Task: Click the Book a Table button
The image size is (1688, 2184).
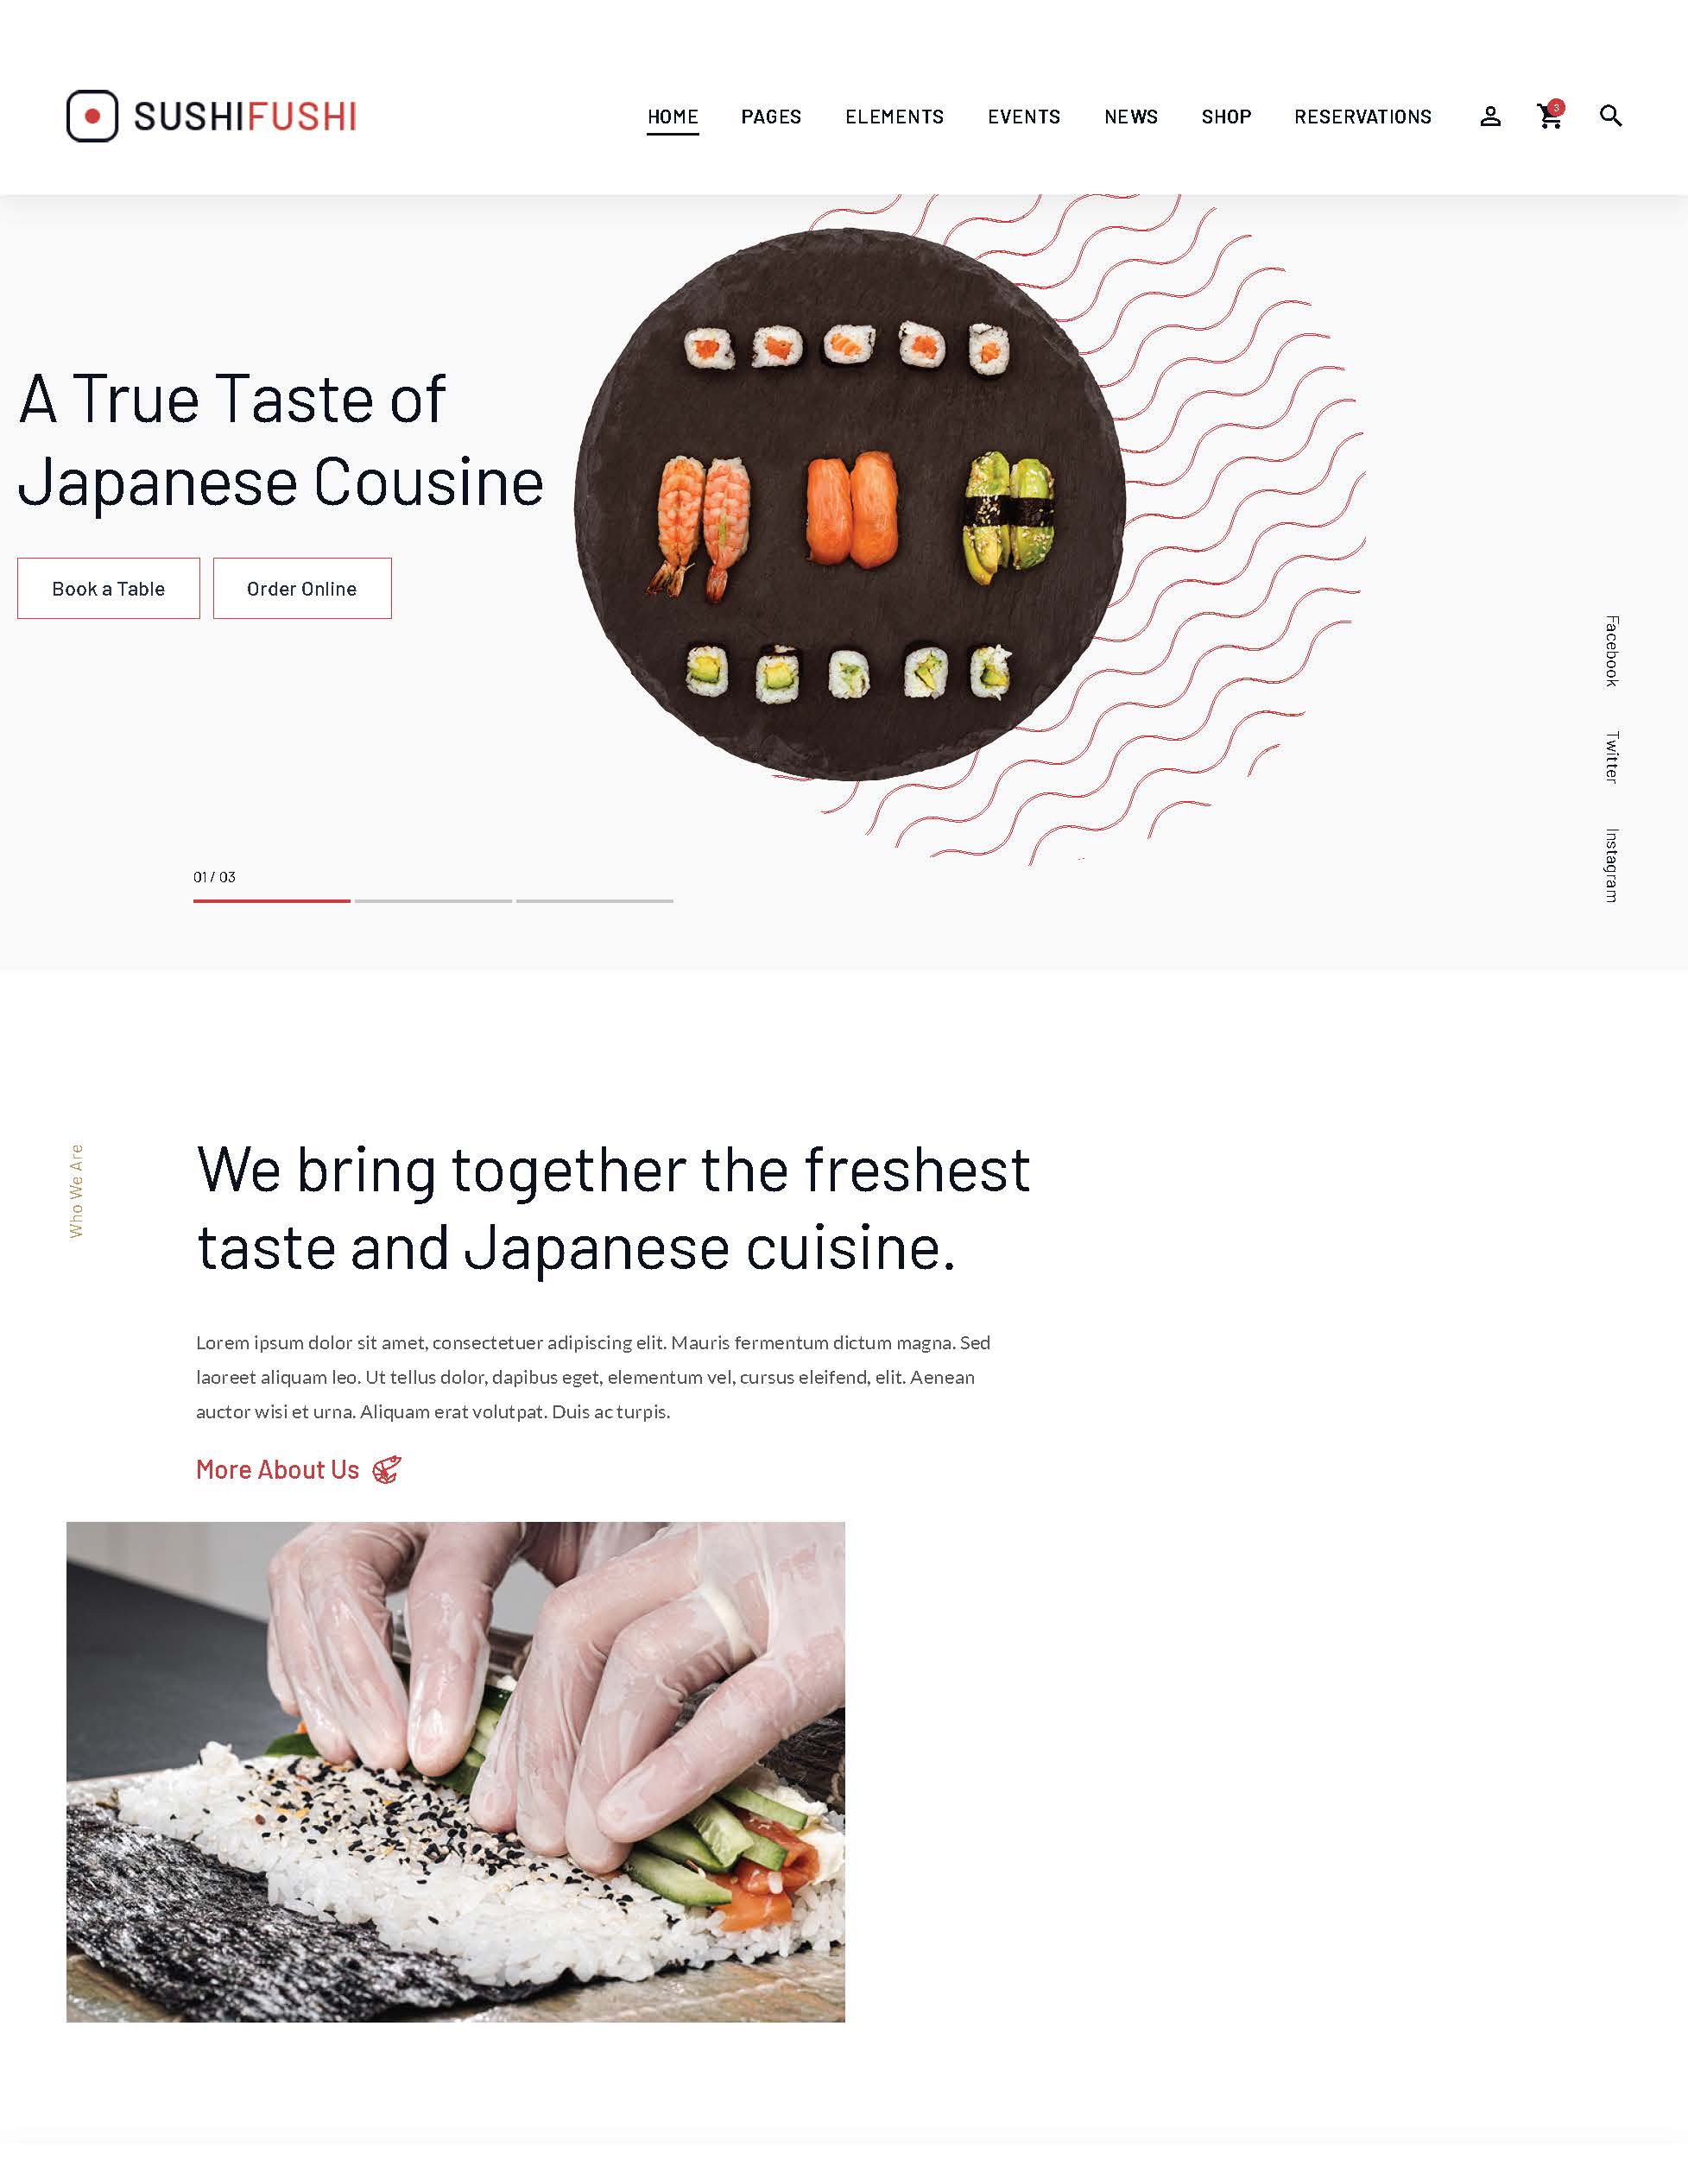Action: pyautogui.click(x=108, y=588)
